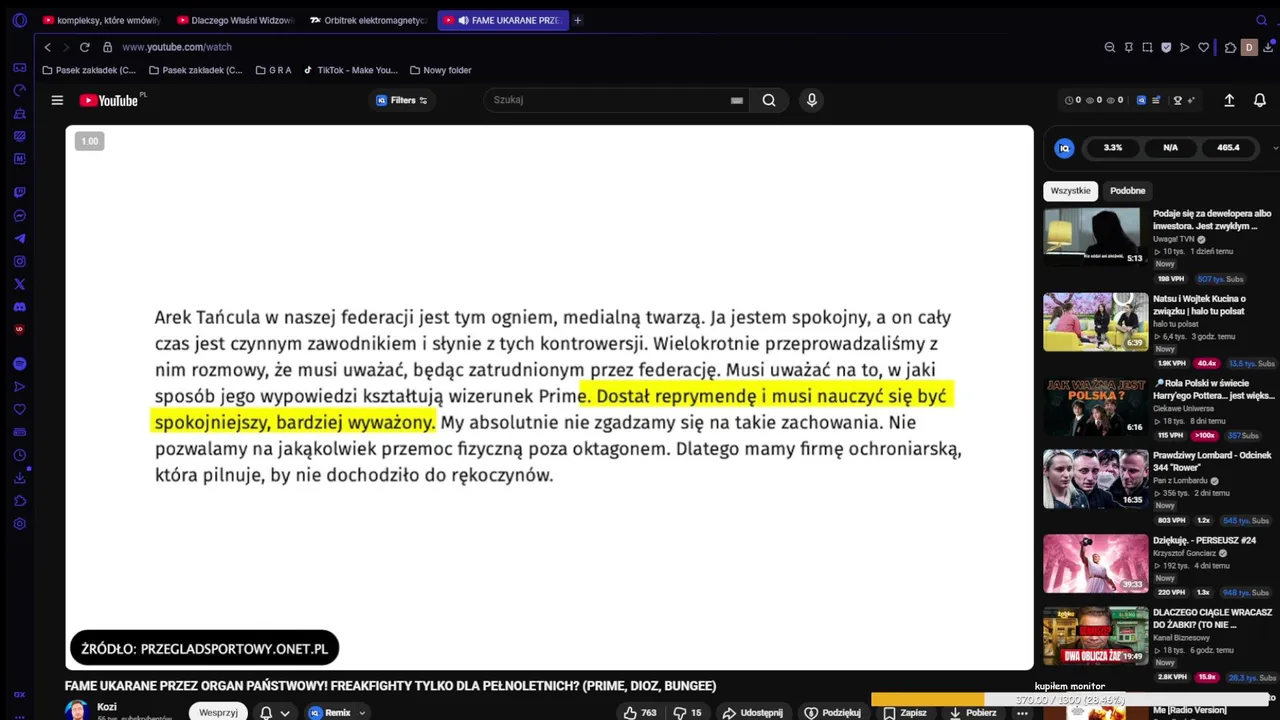This screenshot has width=1280, height=720.
Task: Click the Pobierz download button
Action: click(972, 713)
